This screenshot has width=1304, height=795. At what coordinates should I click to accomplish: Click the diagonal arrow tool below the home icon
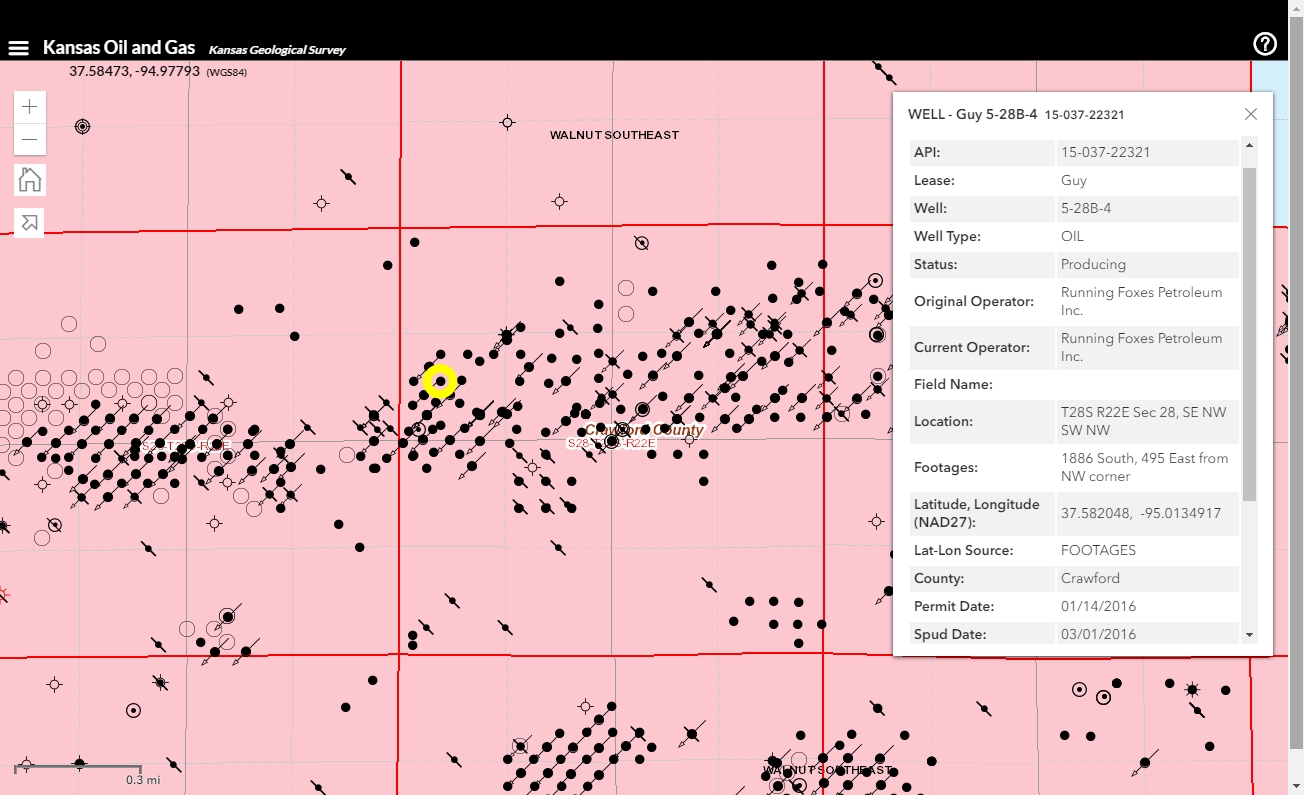coord(30,223)
